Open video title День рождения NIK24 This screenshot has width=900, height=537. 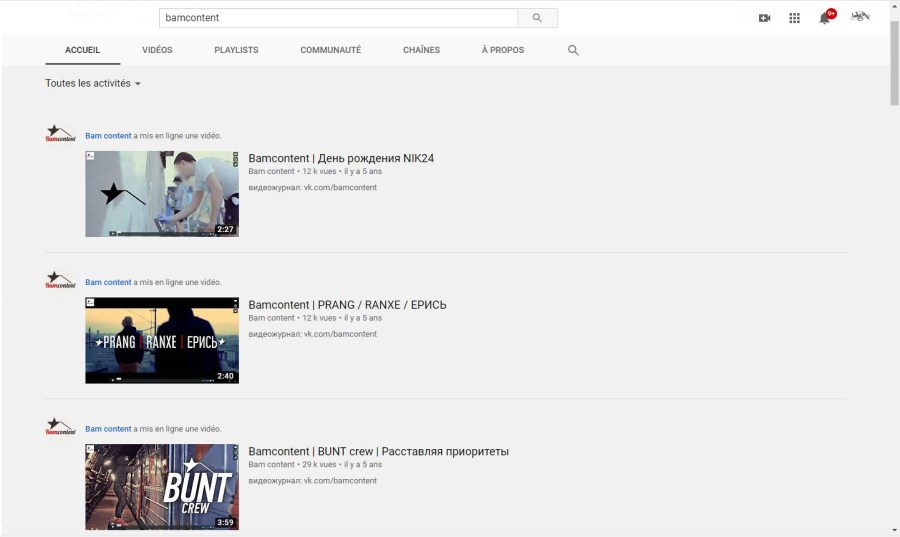(341, 158)
